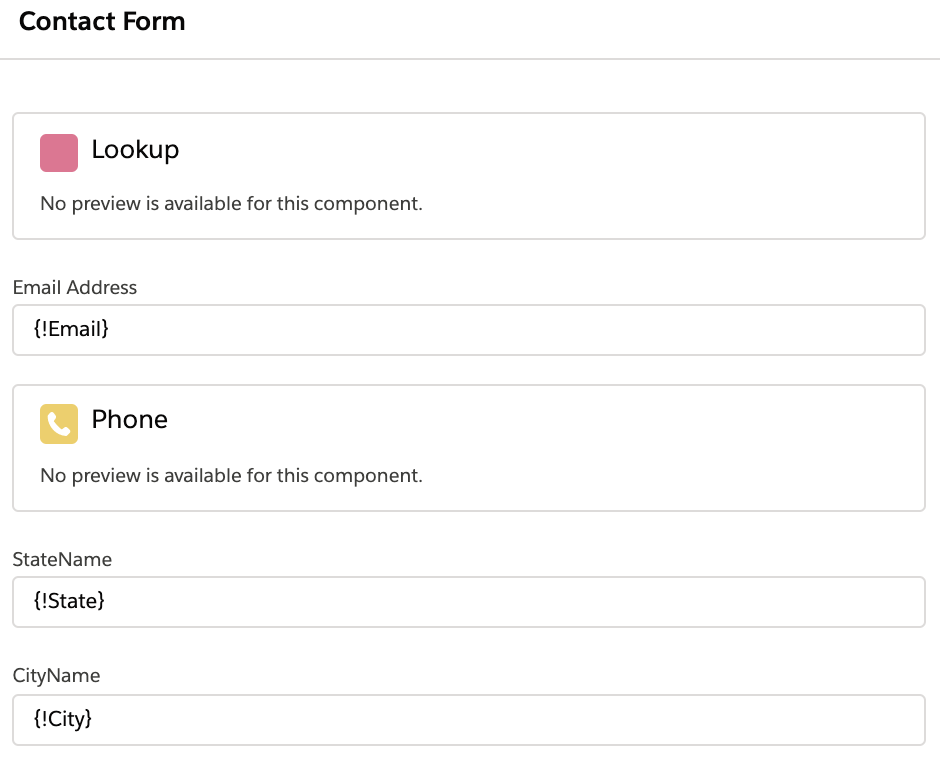Viewport: 940px width, 766px height.
Task: Click the StateName field label
Action: [x=62, y=559]
